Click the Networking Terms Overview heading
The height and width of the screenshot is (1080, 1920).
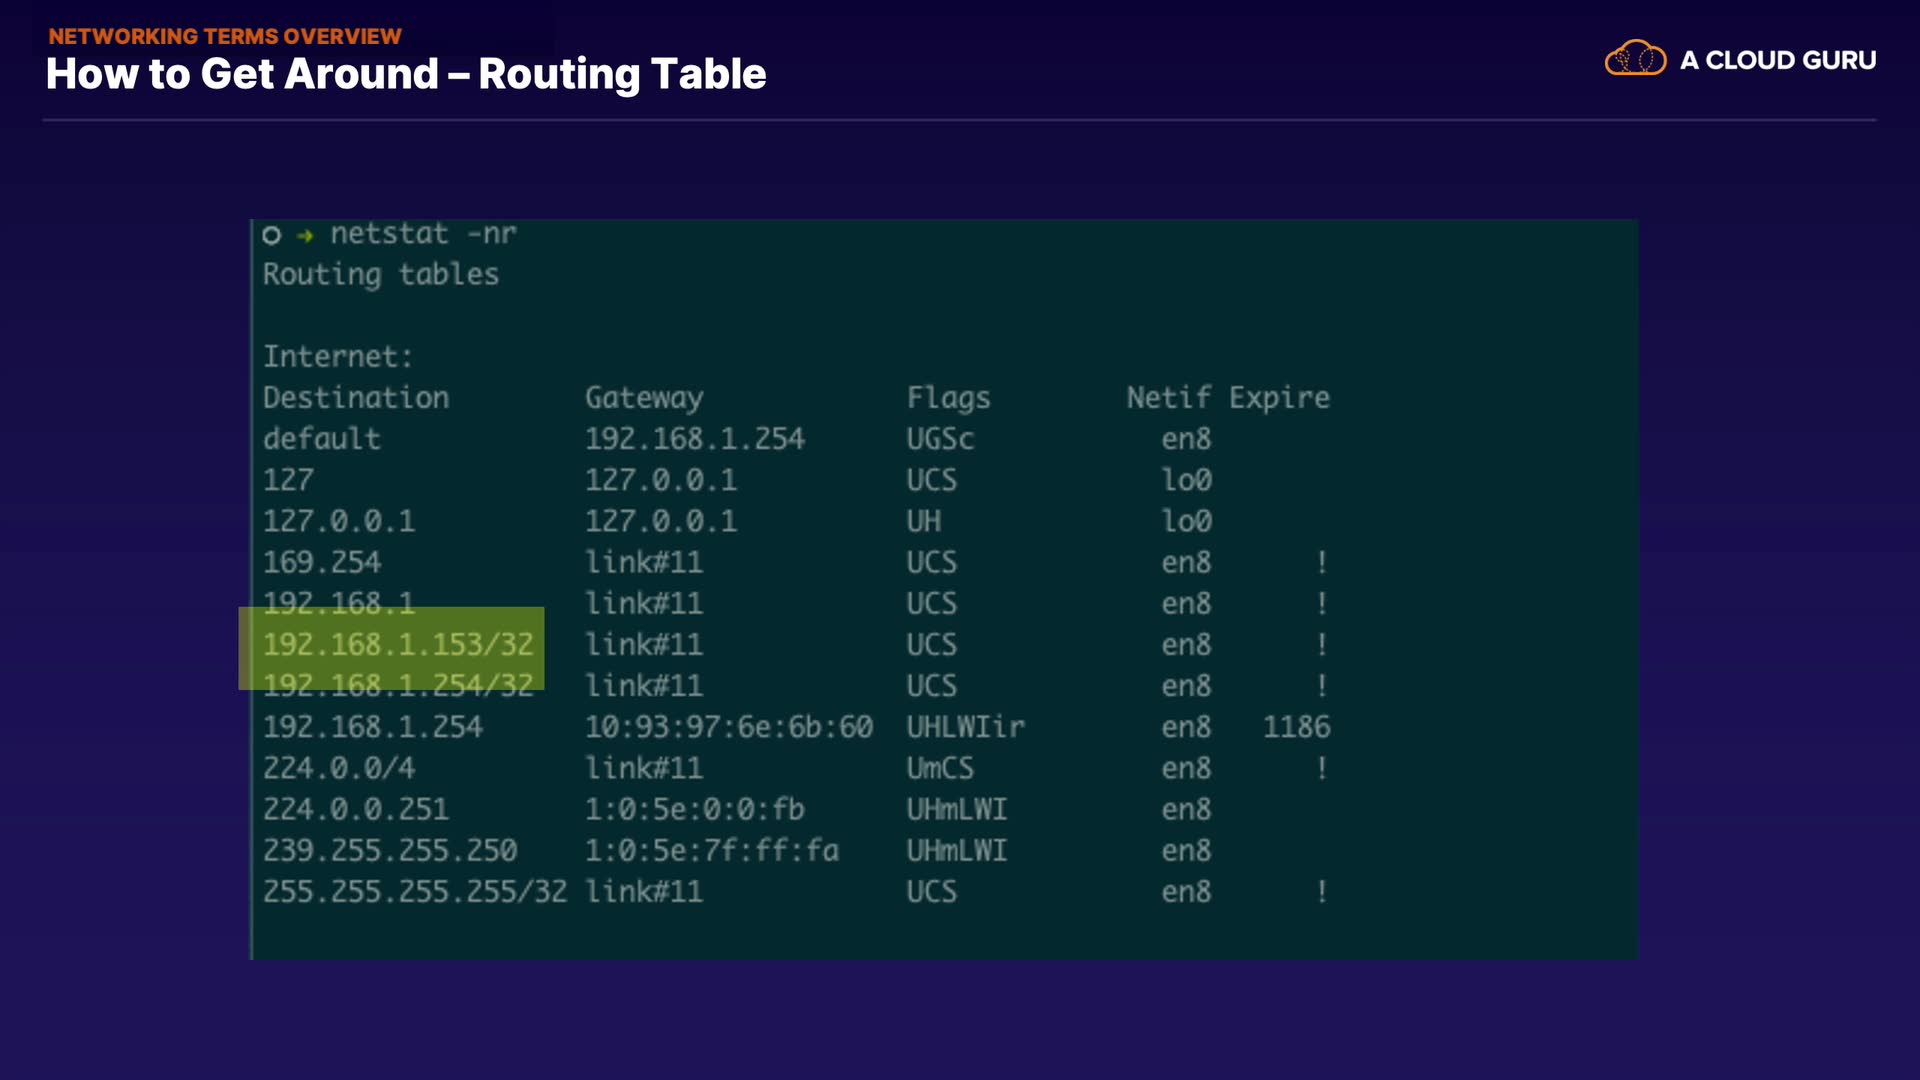click(x=225, y=36)
